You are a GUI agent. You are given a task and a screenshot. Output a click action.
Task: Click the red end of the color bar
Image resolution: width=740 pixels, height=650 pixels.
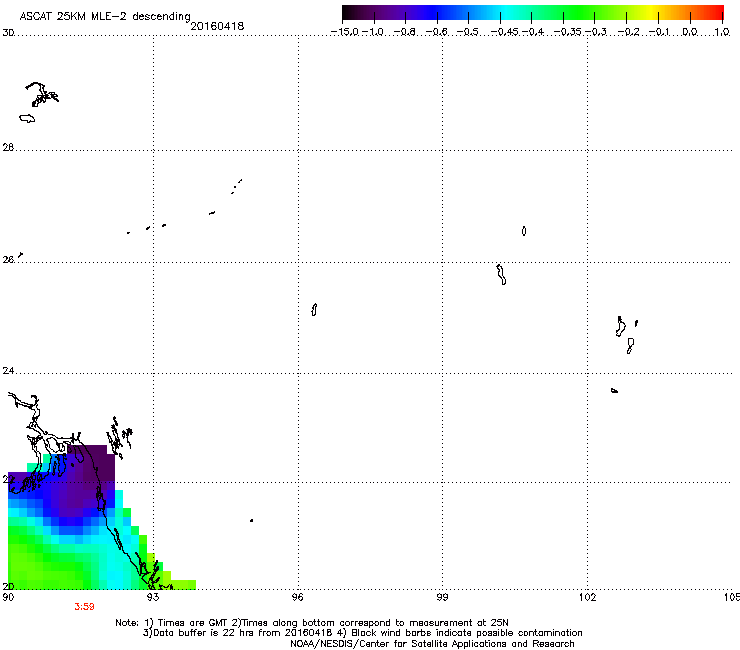tap(715, 13)
